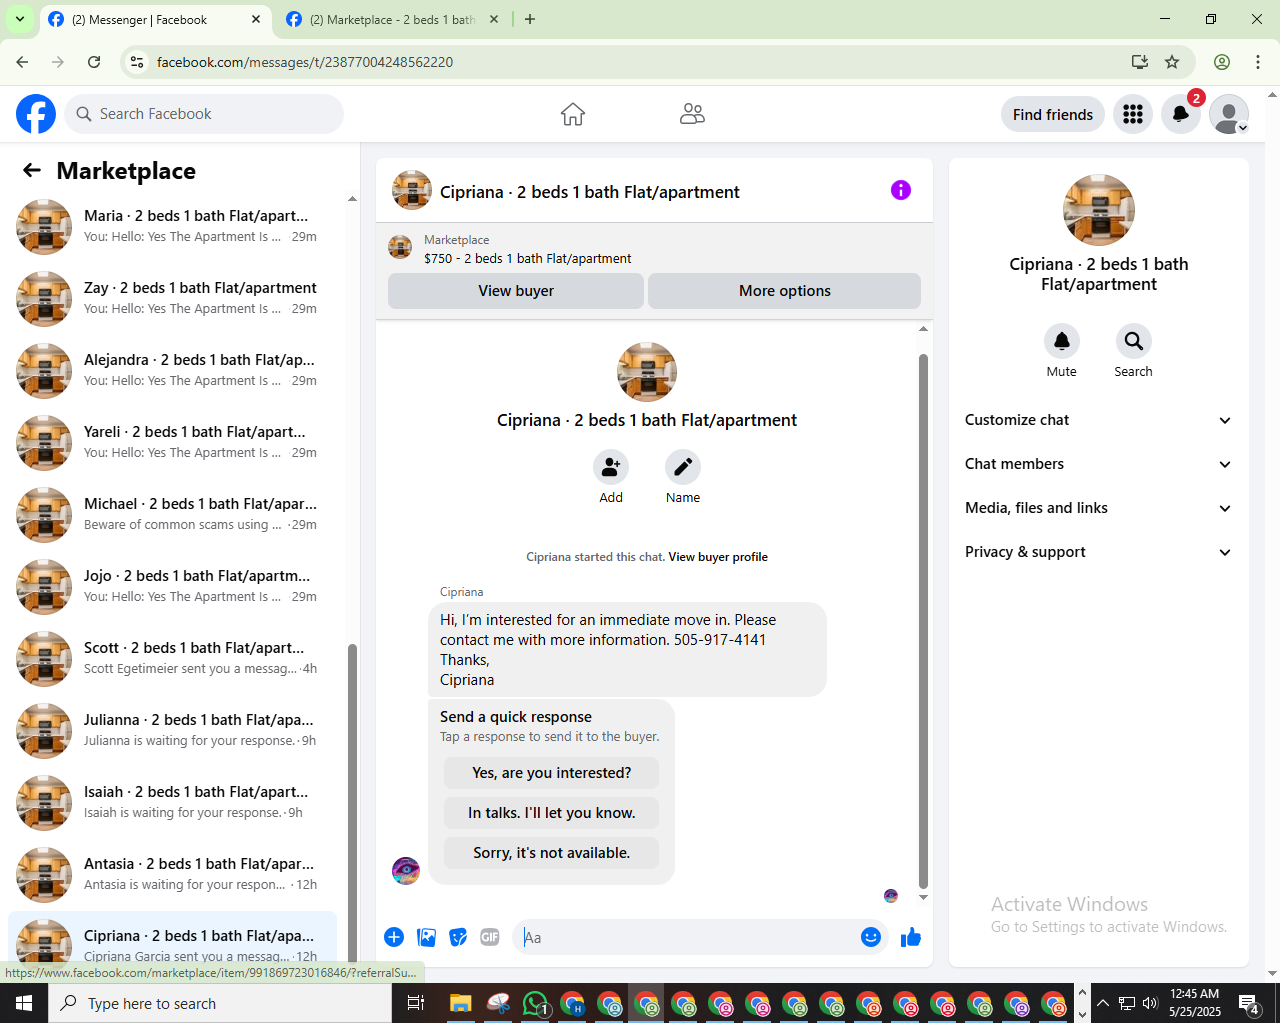Open Michael conversation in list
The image size is (1280, 1023).
[x=172, y=515]
